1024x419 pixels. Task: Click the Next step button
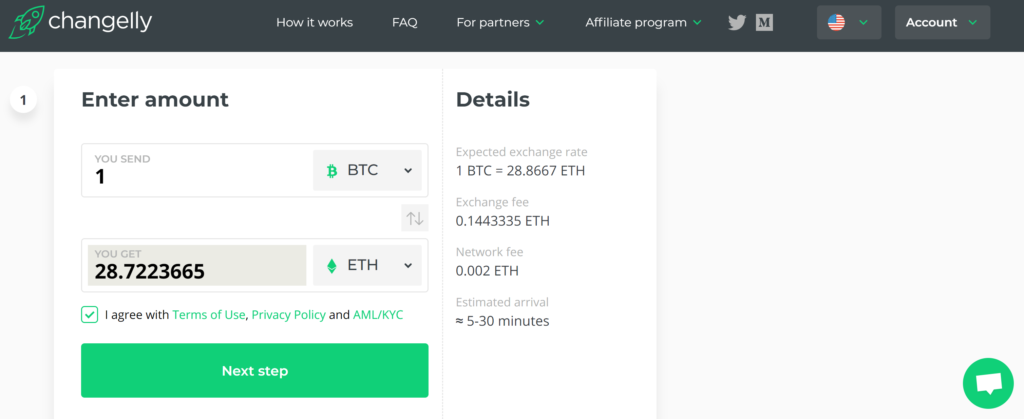(x=255, y=371)
